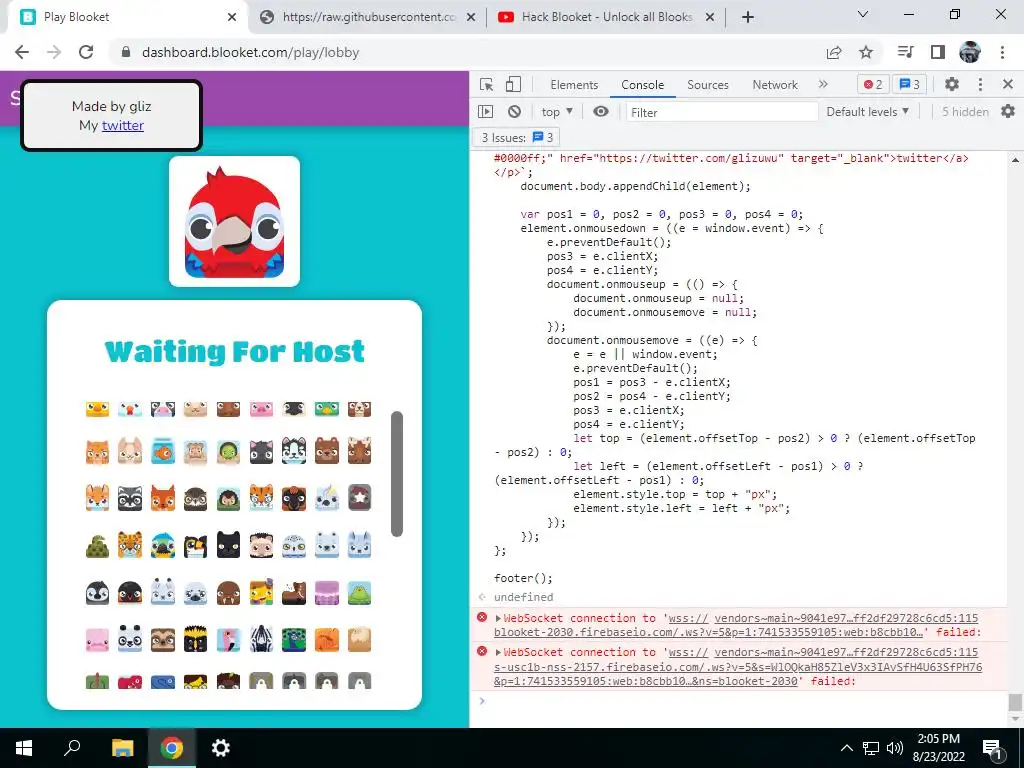Reload the Blooket lobby page
The image size is (1024, 768).
click(86, 52)
